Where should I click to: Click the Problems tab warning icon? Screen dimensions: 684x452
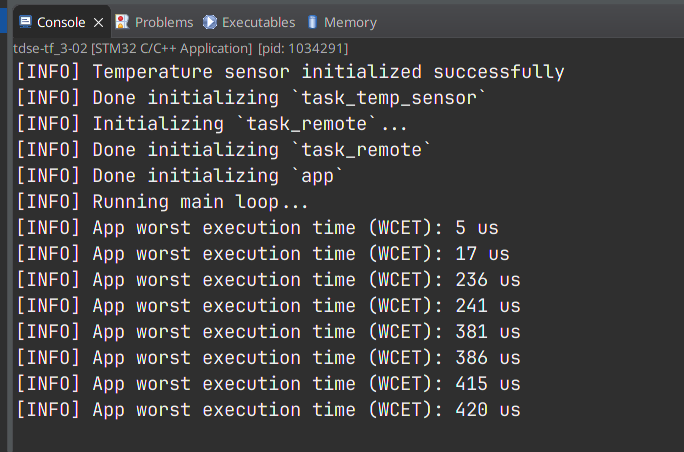122,22
